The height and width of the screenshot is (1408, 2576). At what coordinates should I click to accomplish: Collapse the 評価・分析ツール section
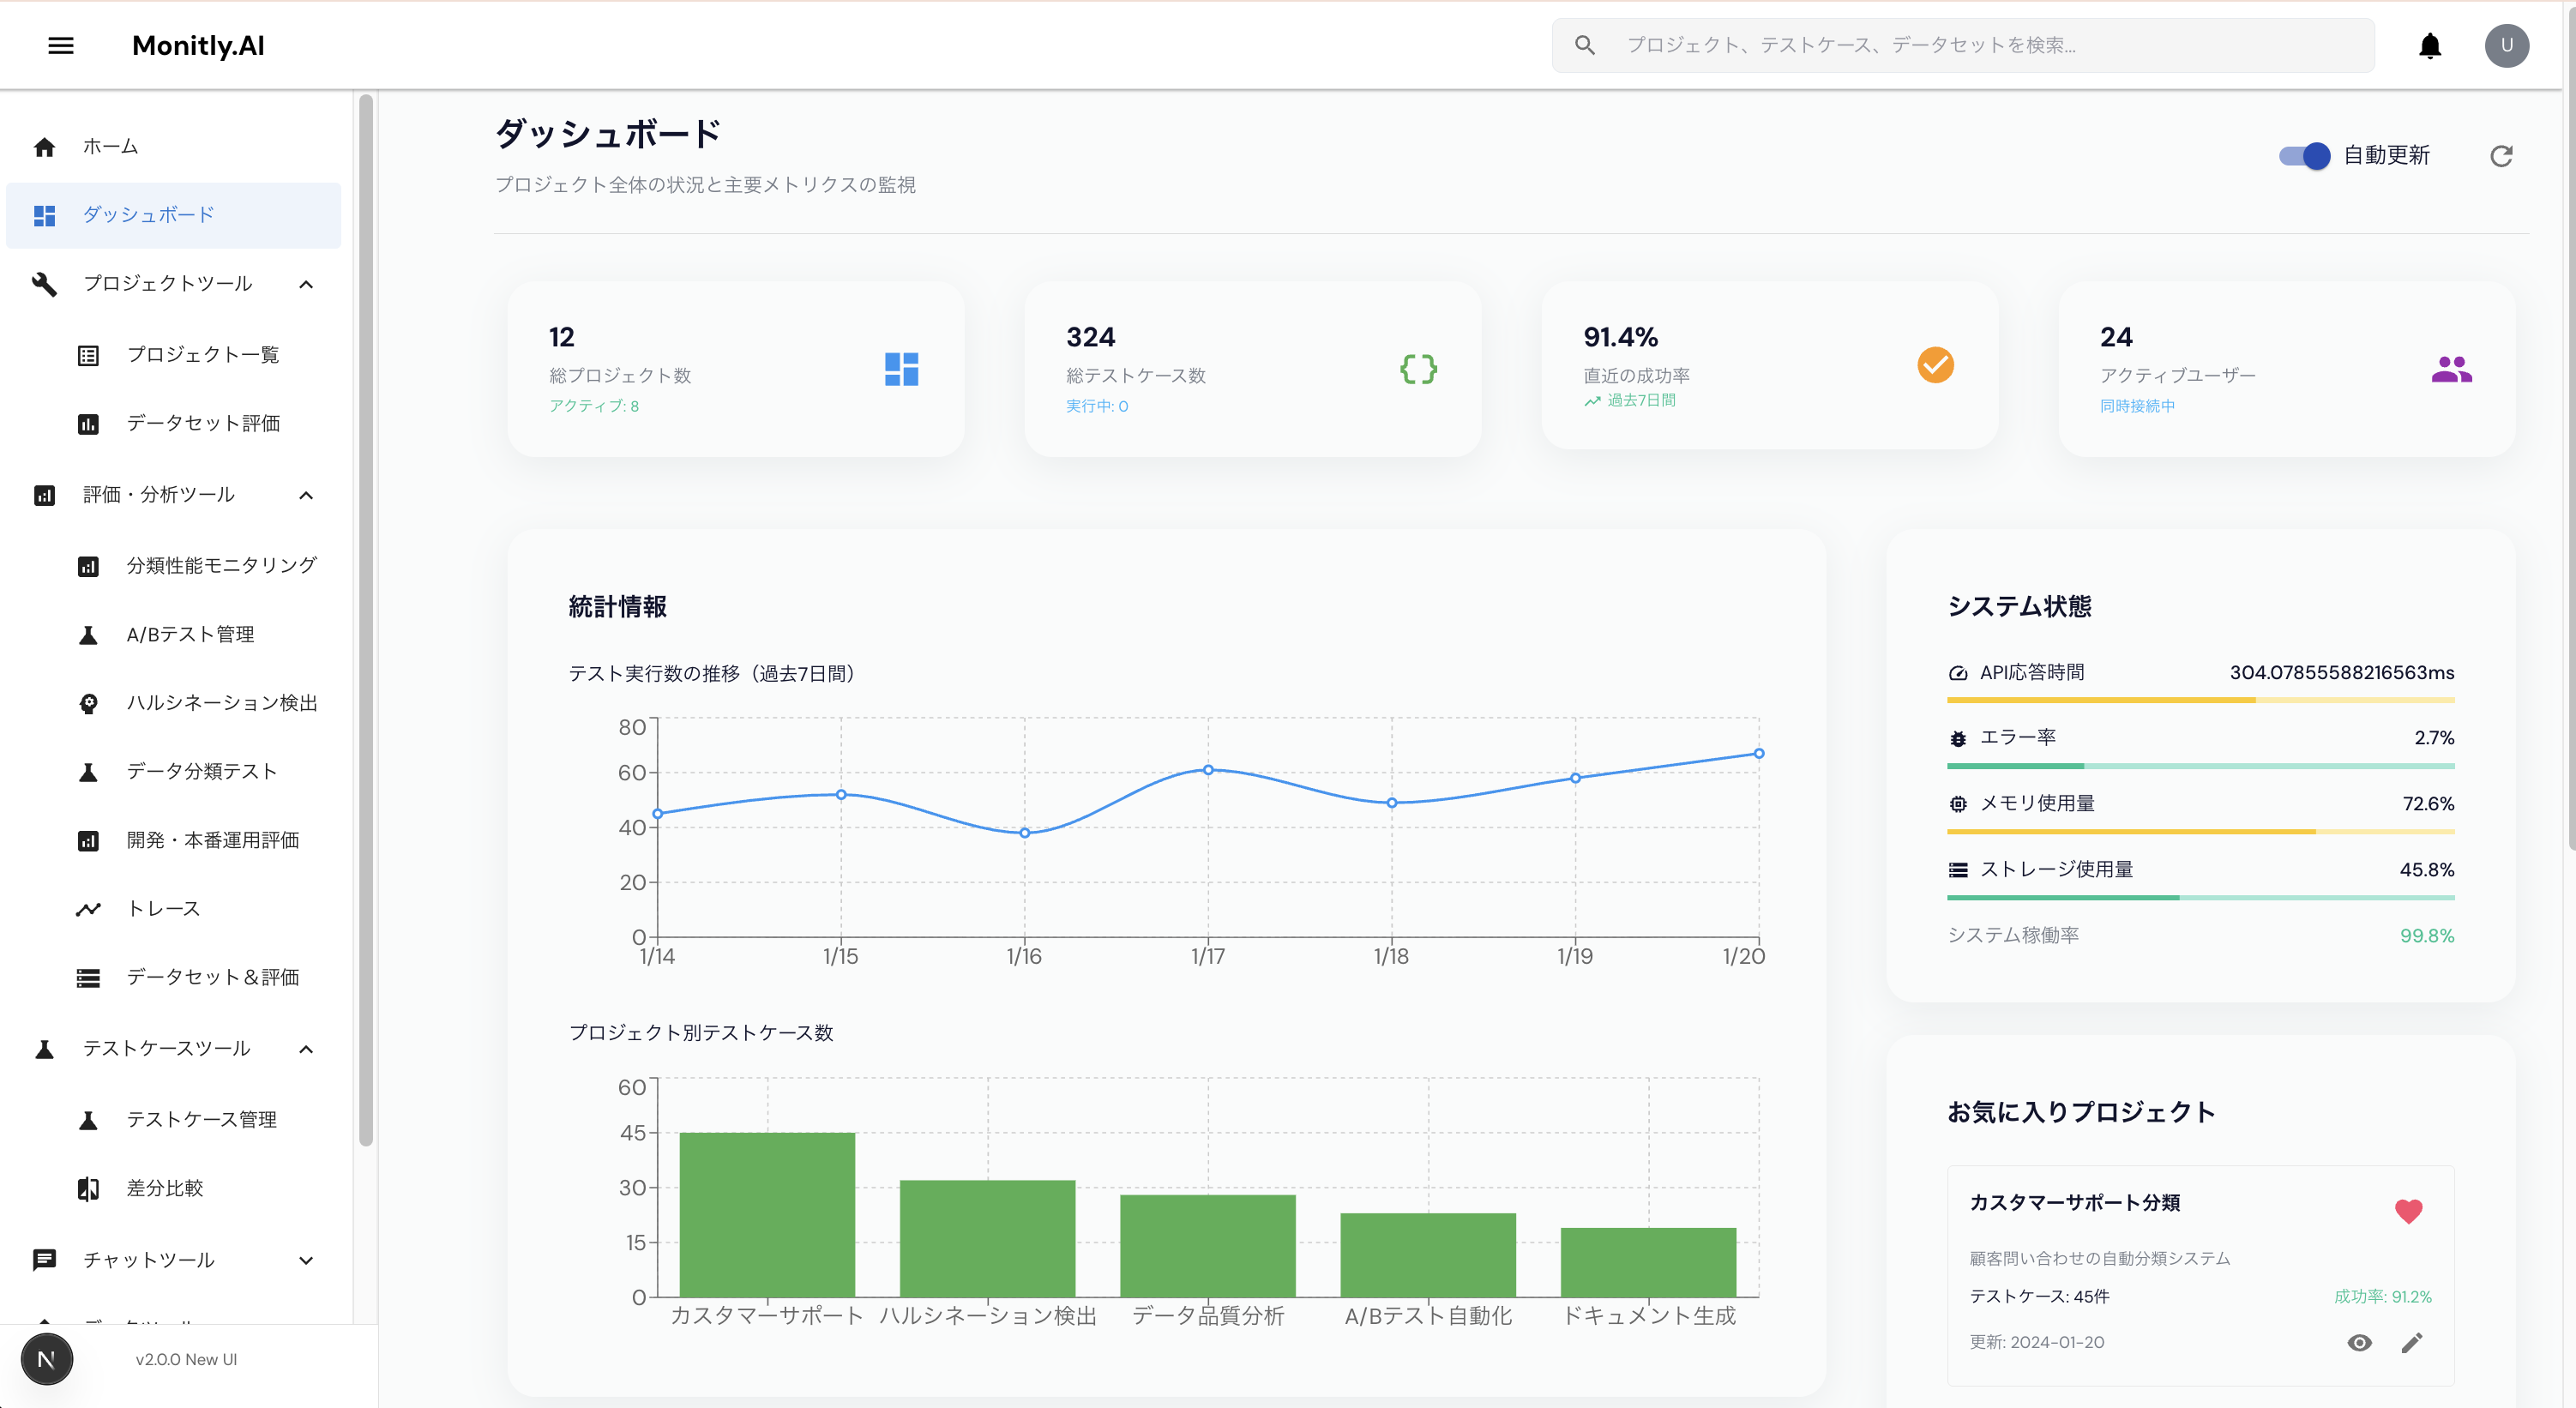click(306, 495)
